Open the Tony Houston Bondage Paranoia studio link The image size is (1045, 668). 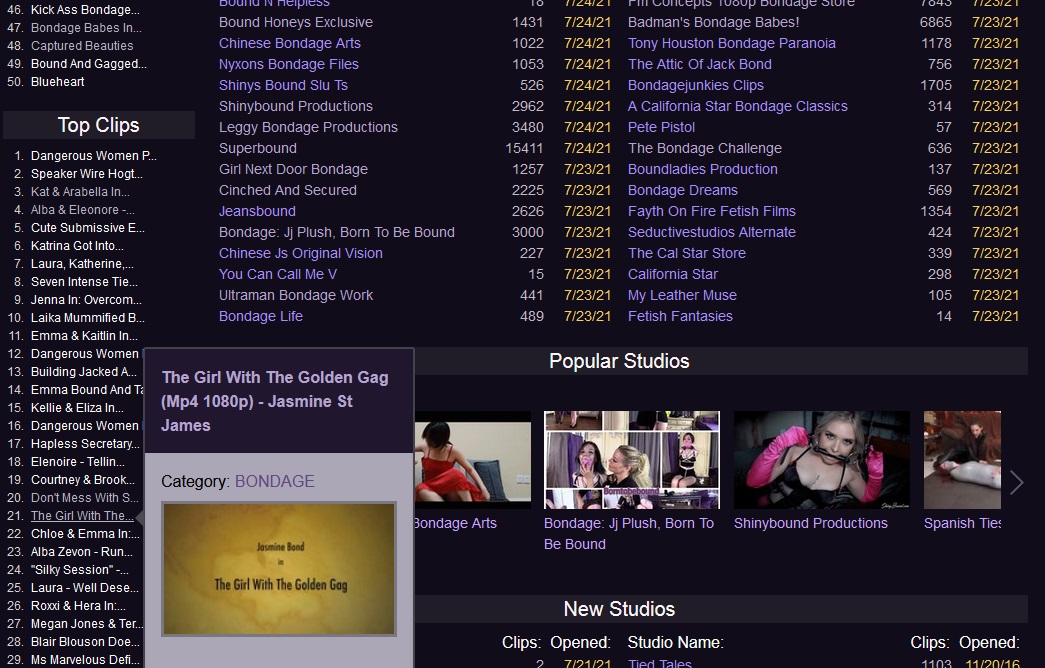[731, 43]
